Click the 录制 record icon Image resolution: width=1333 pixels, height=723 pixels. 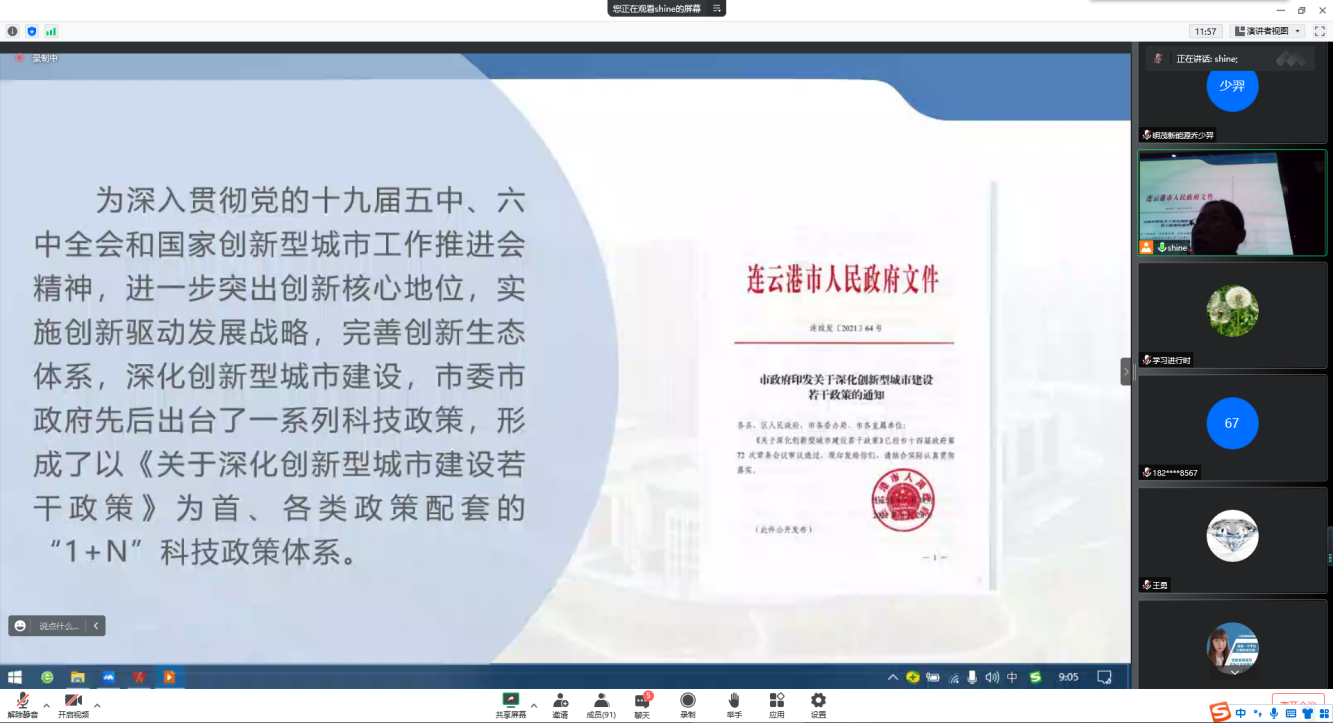tap(688, 700)
